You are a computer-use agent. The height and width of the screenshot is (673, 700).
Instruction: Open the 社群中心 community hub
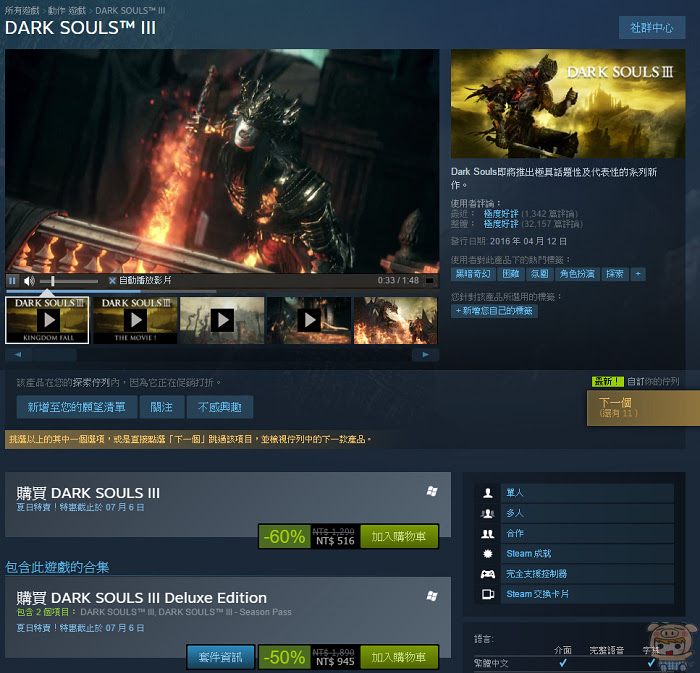(x=652, y=28)
